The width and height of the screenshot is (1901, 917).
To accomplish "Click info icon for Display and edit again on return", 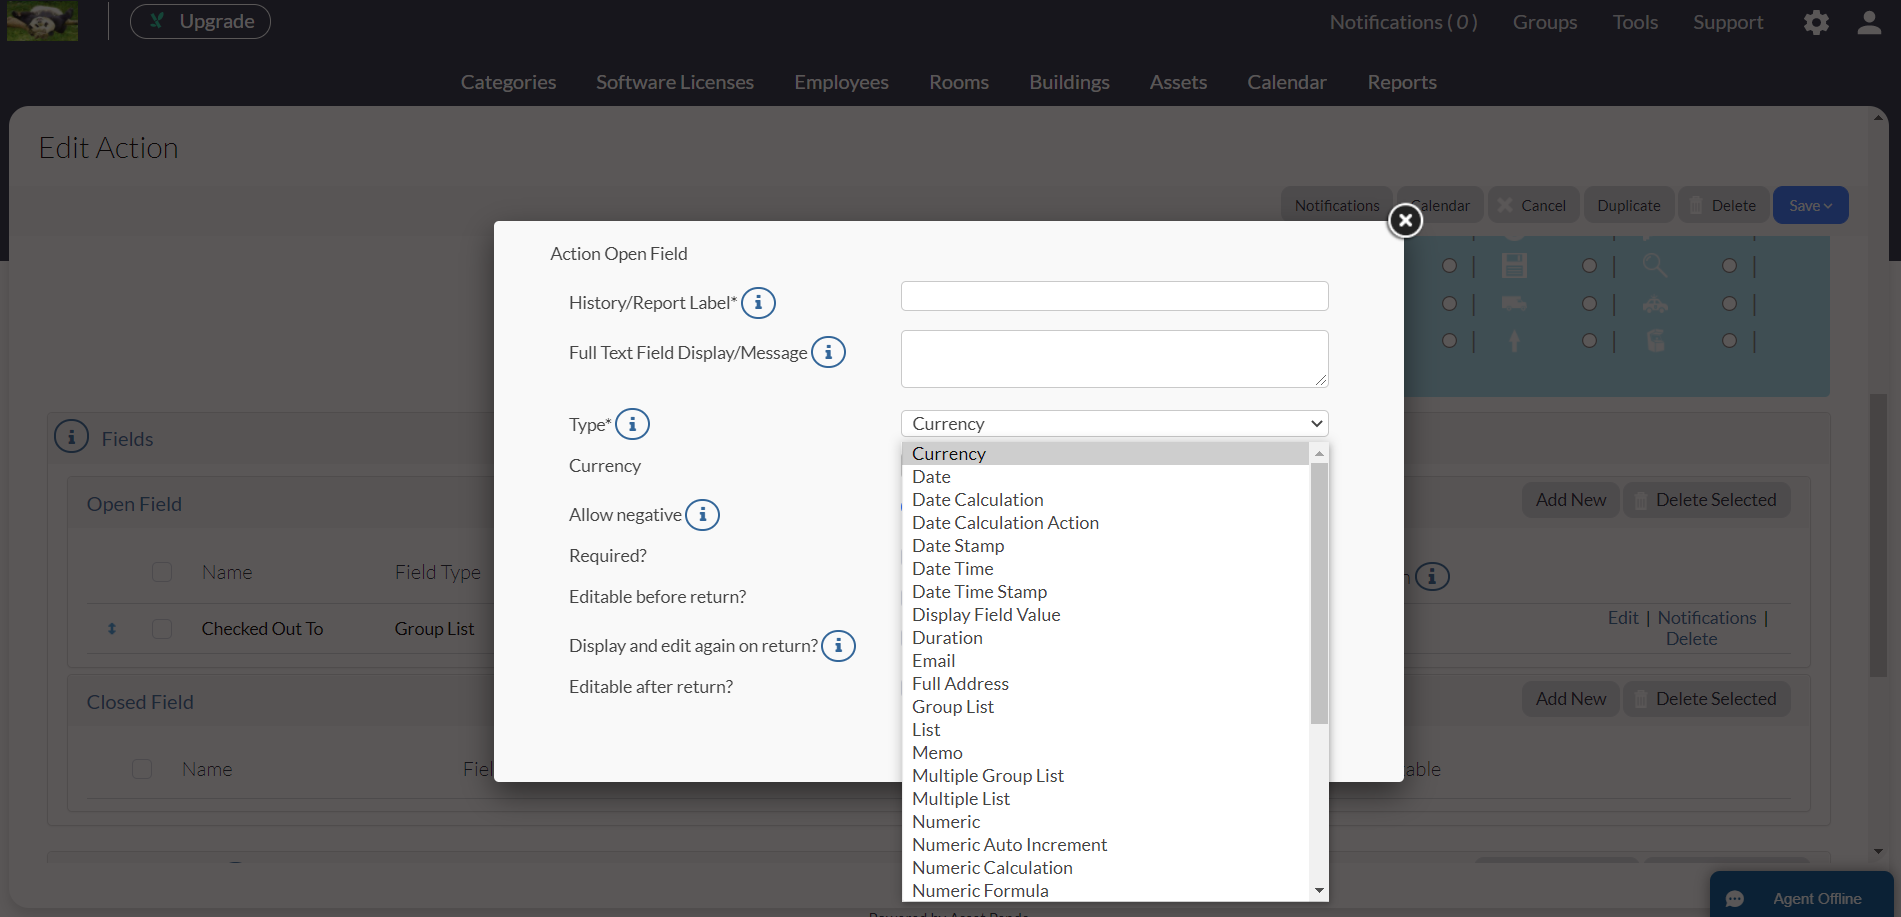I will 838,646.
